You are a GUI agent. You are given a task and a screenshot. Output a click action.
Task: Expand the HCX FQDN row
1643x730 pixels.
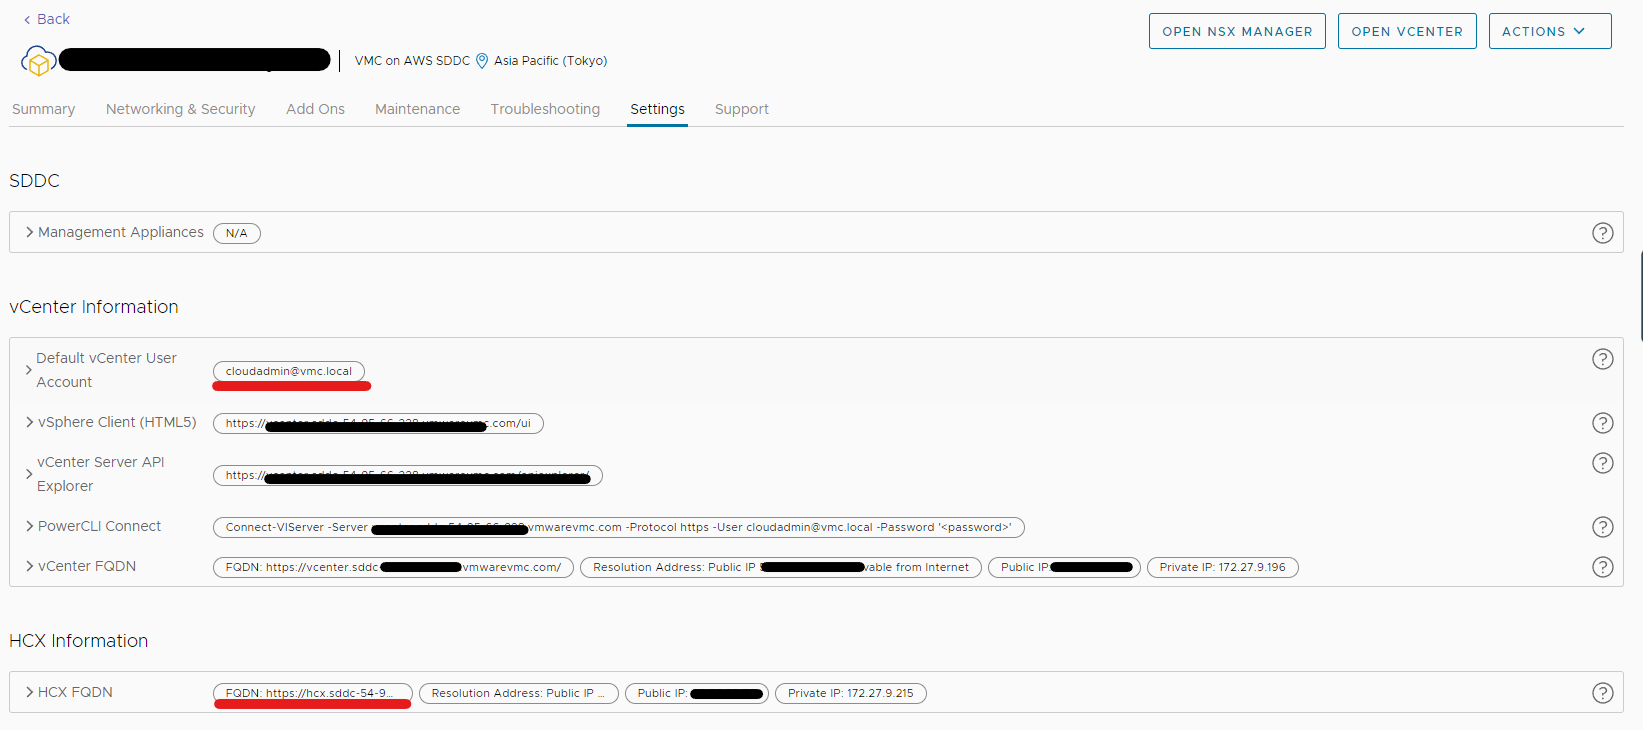click(x=30, y=692)
